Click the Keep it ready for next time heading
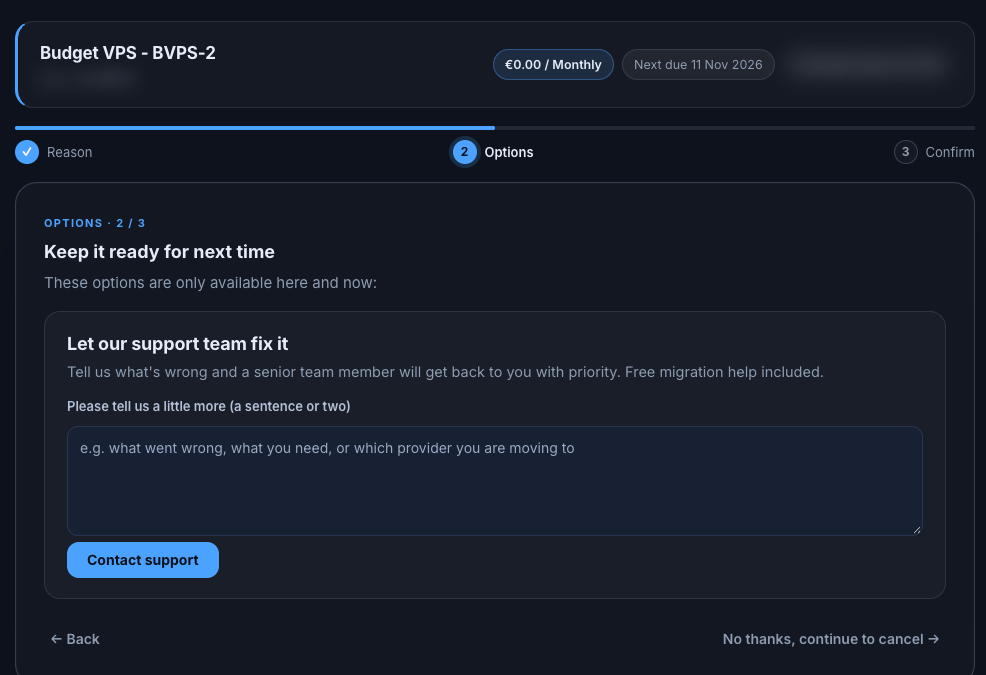The image size is (986, 675). (159, 252)
